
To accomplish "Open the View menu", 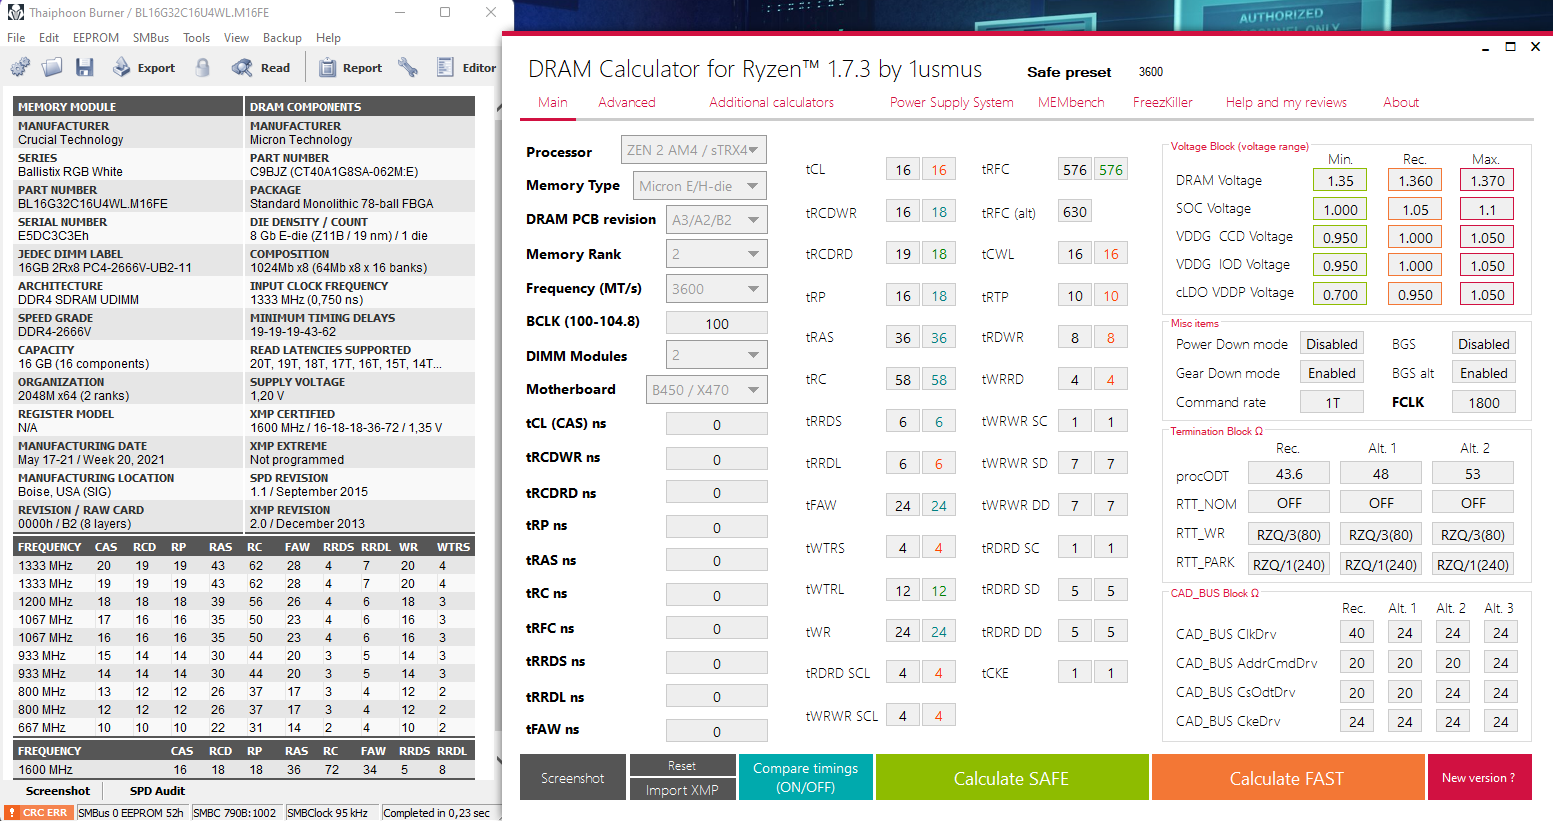I will pyautogui.click(x=236, y=38).
